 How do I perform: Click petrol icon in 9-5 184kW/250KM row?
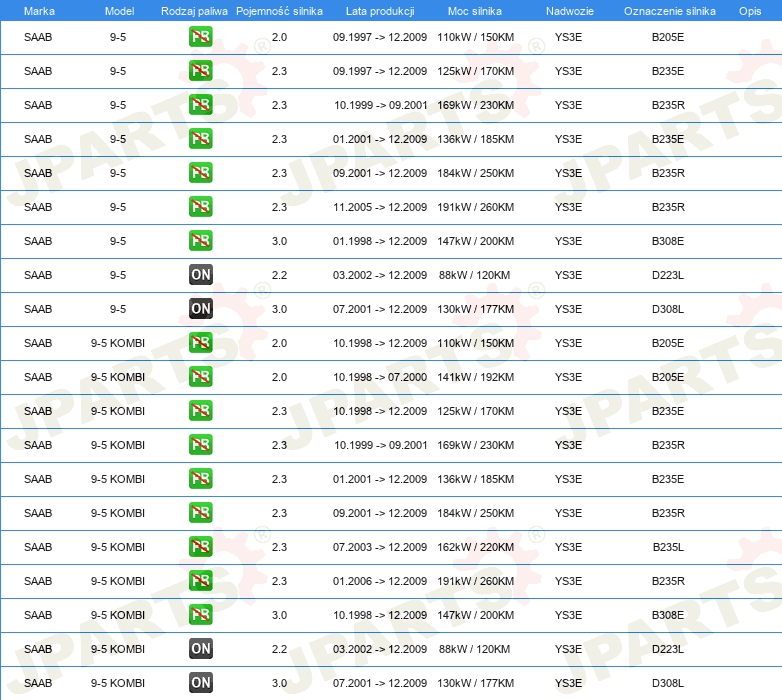click(200, 173)
